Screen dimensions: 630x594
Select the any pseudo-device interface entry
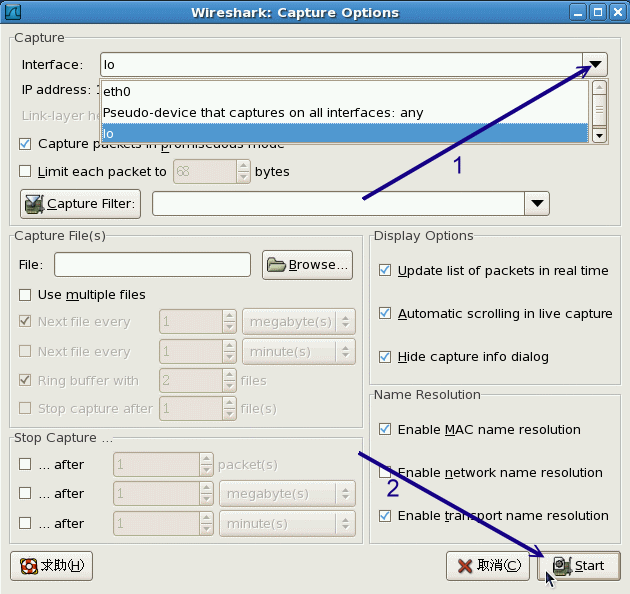(345, 113)
